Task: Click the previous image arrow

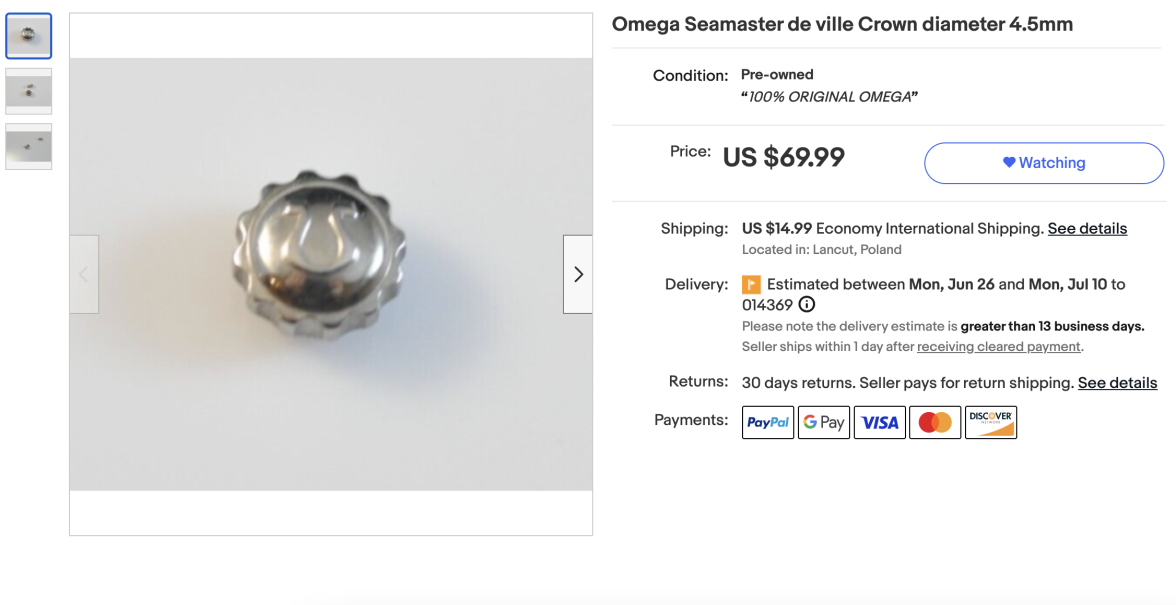Action: (x=84, y=274)
